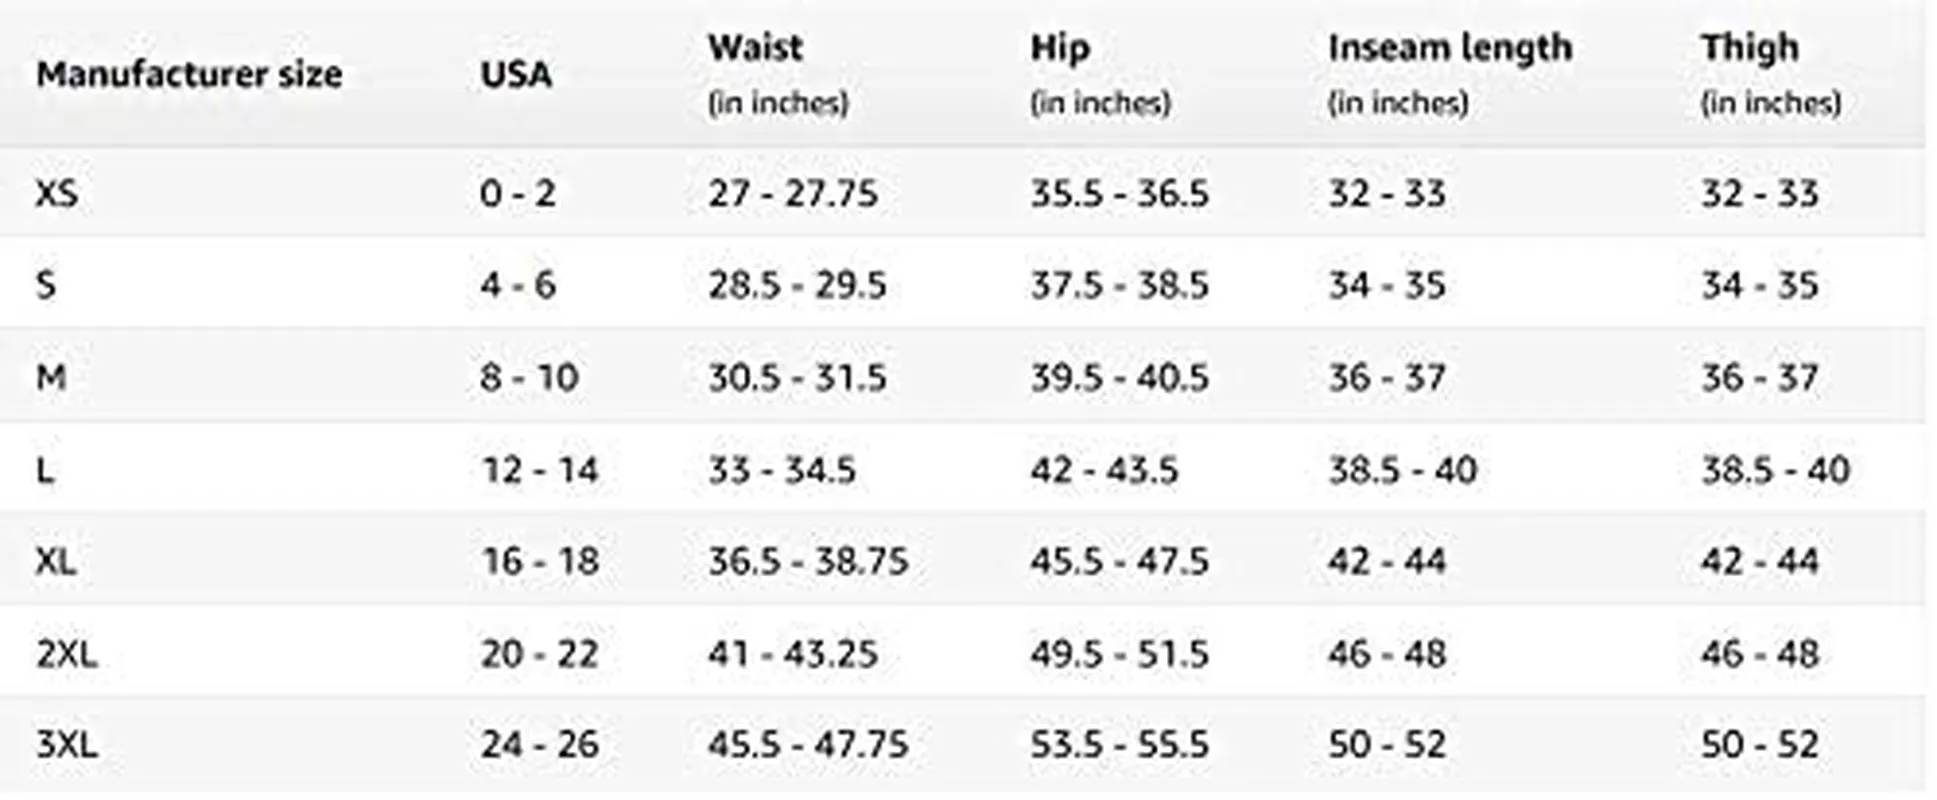The height and width of the screenshot is (800, 1937).
Task: Click the Manufacturer size column header
Action: pyautogui.click(x=189, y=74)
